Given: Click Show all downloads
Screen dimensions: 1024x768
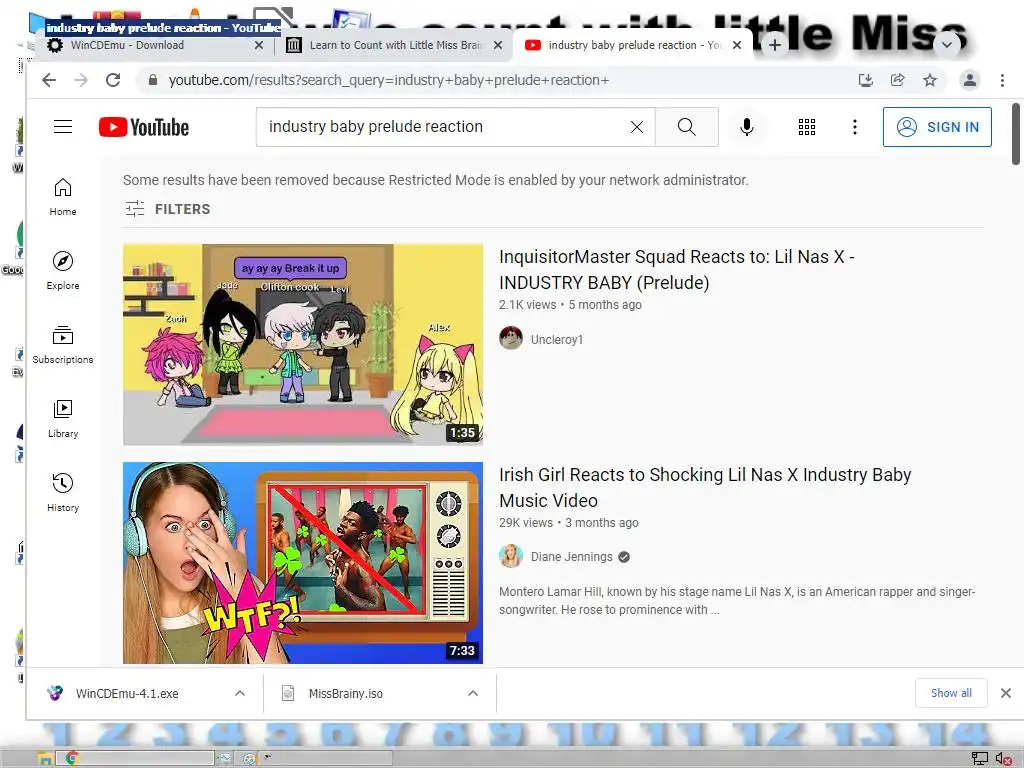Looking at the screenshot, I should (x=951, y=693).
